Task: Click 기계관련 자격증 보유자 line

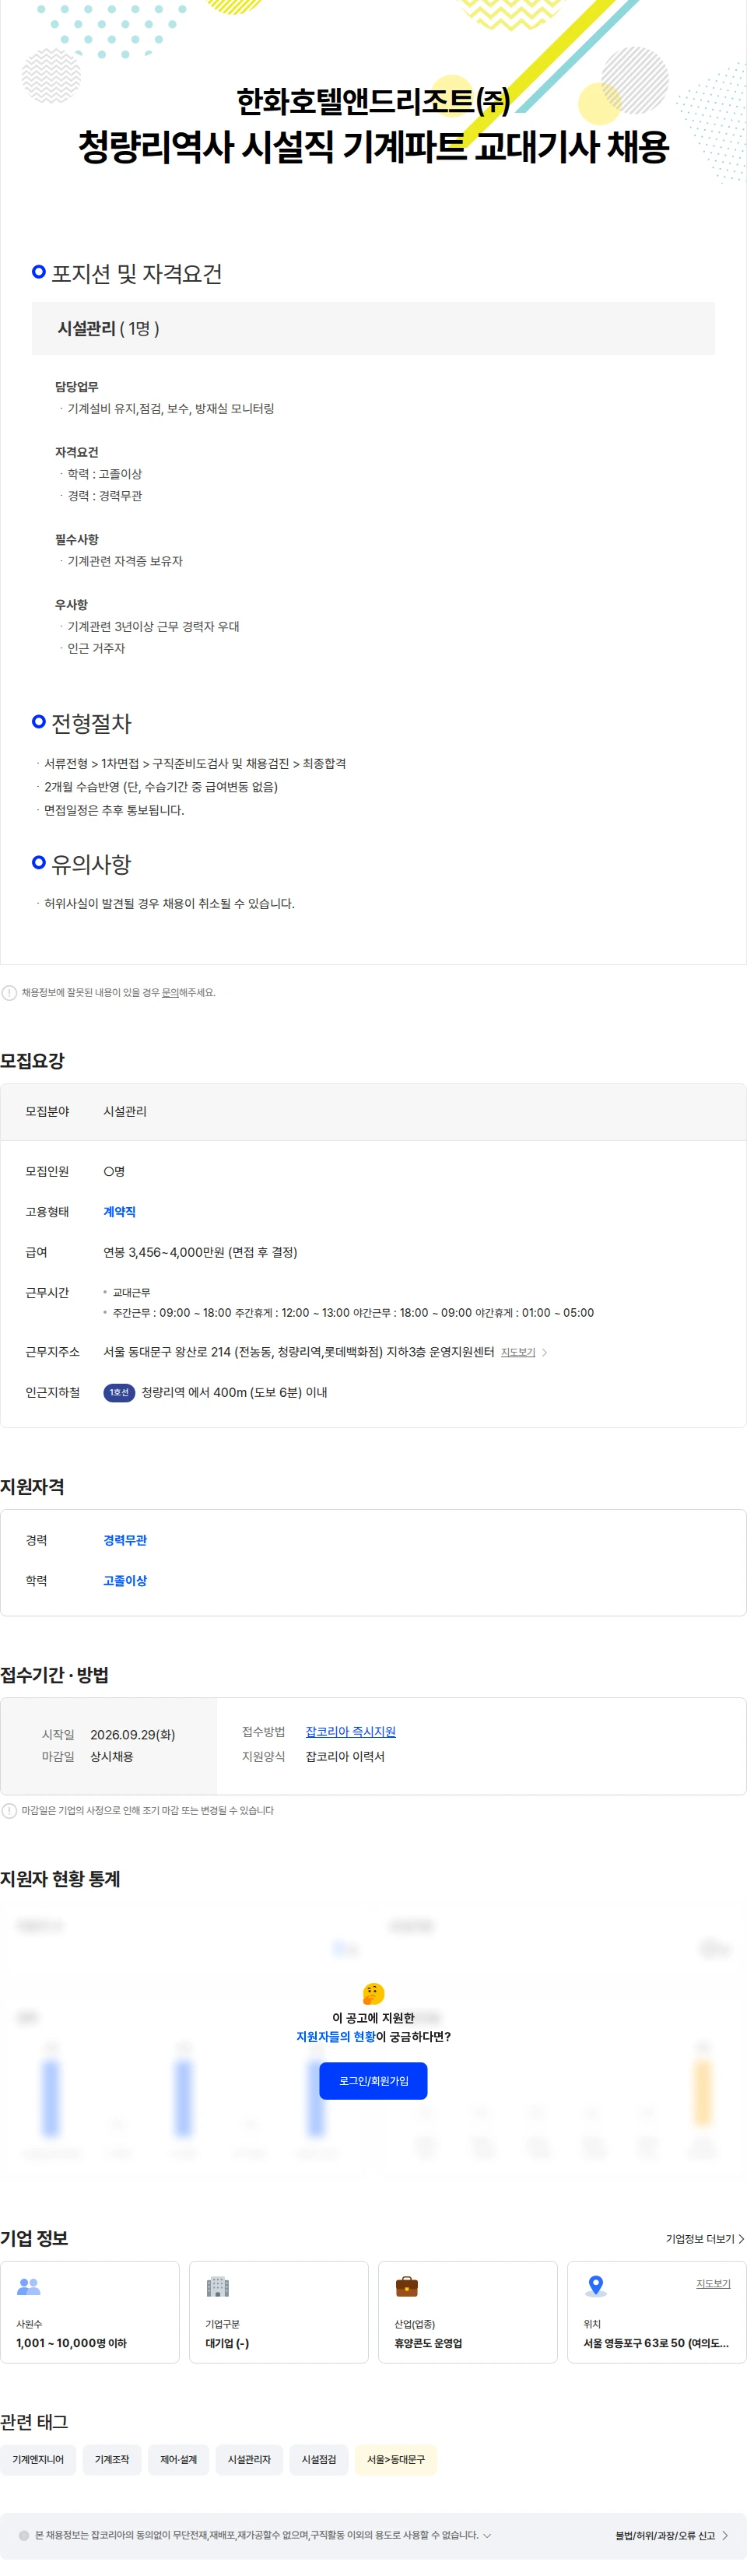Action: 124,561
